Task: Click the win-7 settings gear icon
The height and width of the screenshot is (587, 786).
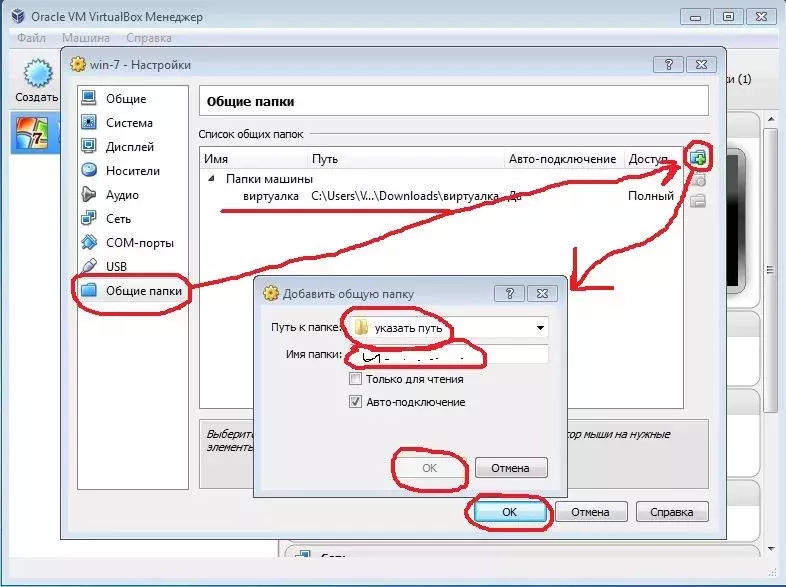Action: coord(78,64)
